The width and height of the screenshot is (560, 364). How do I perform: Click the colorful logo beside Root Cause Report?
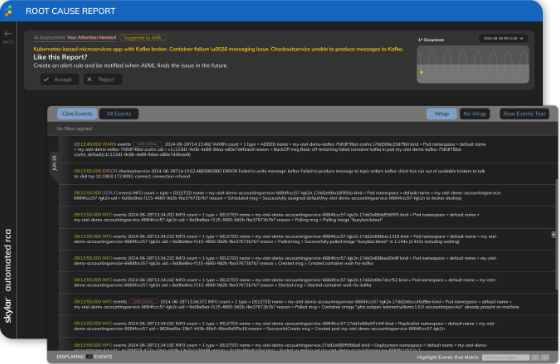pos(9,11)
